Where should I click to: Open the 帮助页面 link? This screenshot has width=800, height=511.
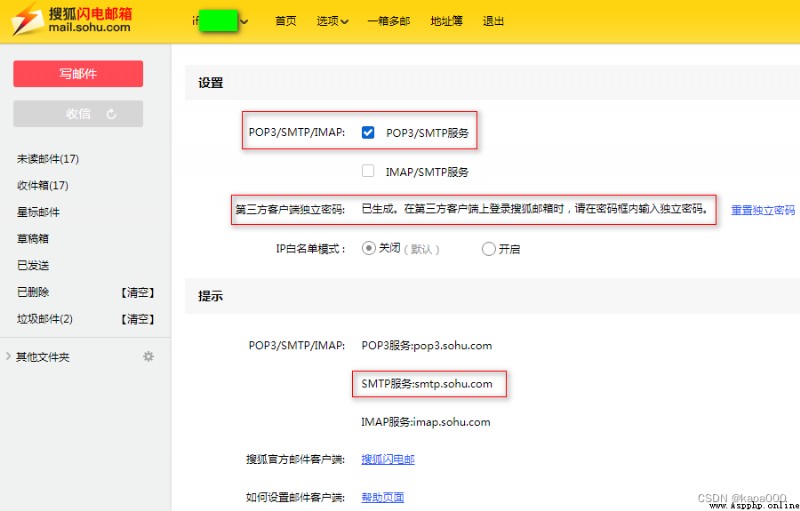coord(383,497)
